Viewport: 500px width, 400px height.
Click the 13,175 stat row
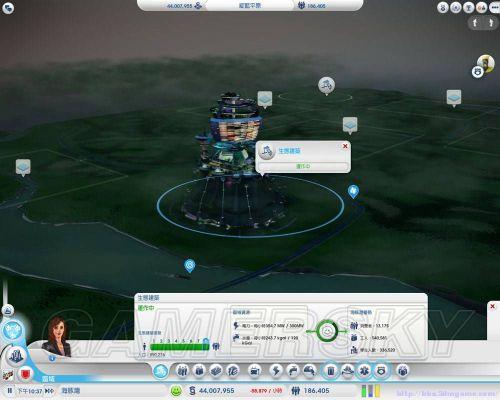point(370,326)
